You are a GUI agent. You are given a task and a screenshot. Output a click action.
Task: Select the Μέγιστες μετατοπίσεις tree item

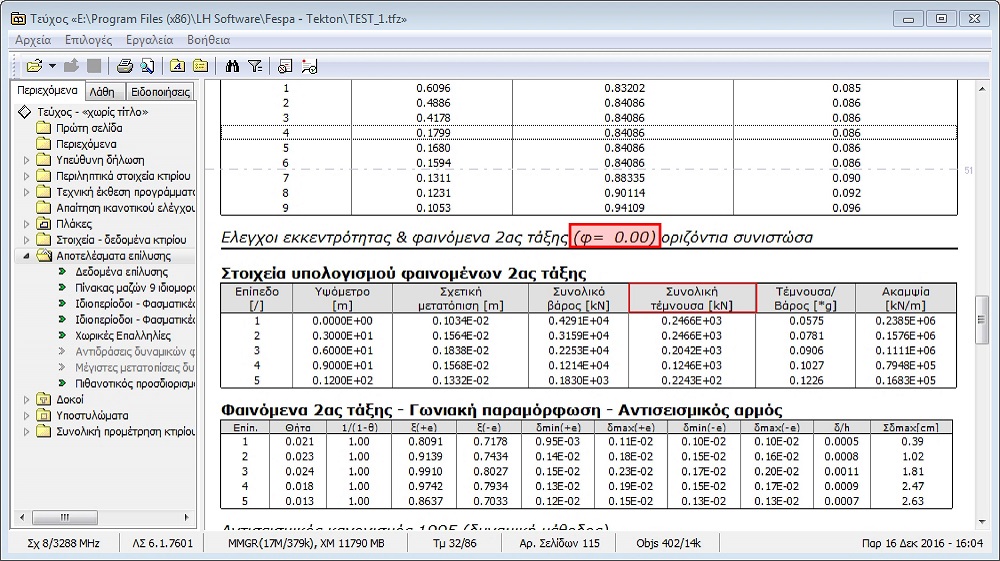(x=135, y=367)
